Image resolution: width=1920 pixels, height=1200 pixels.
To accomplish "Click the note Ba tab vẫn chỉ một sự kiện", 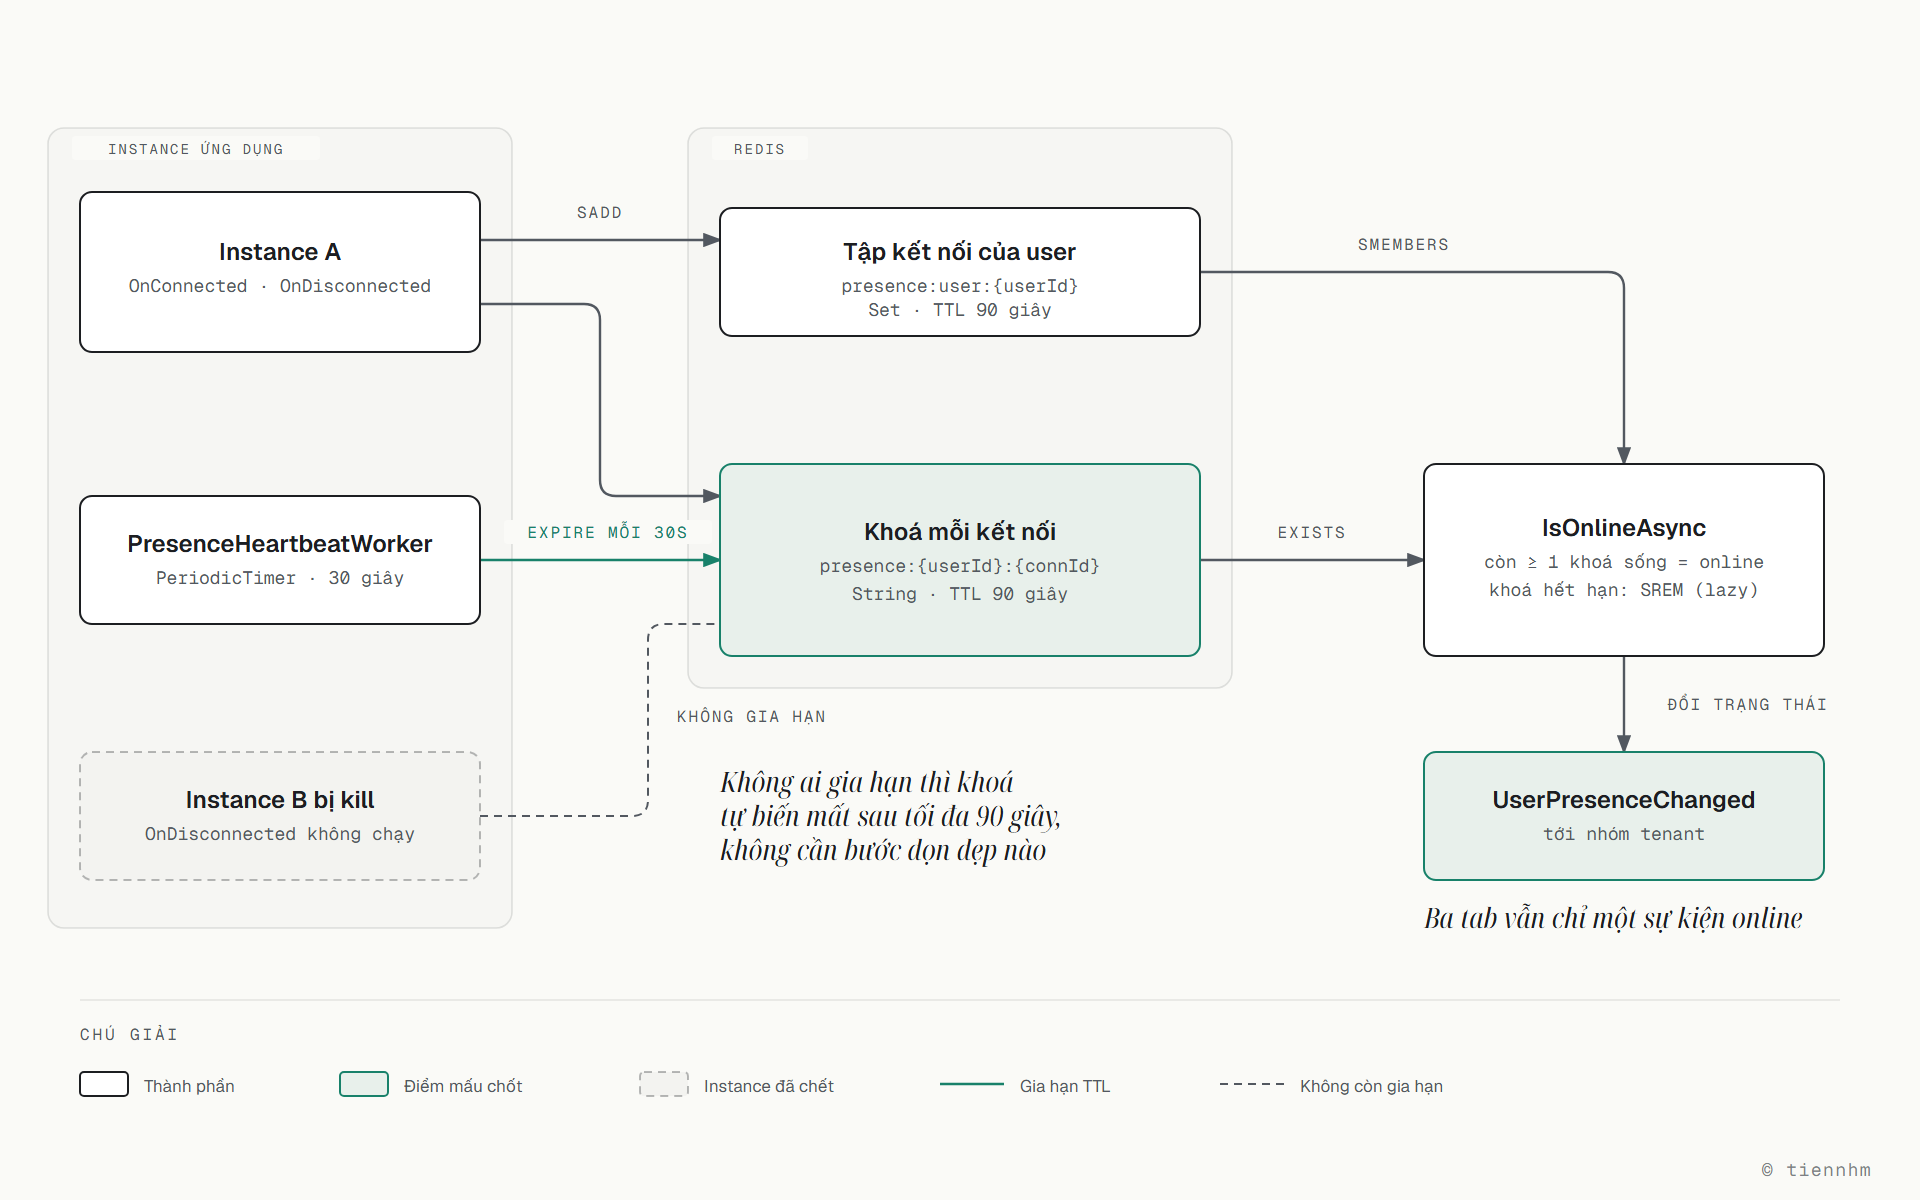I will click(1613, 918).
